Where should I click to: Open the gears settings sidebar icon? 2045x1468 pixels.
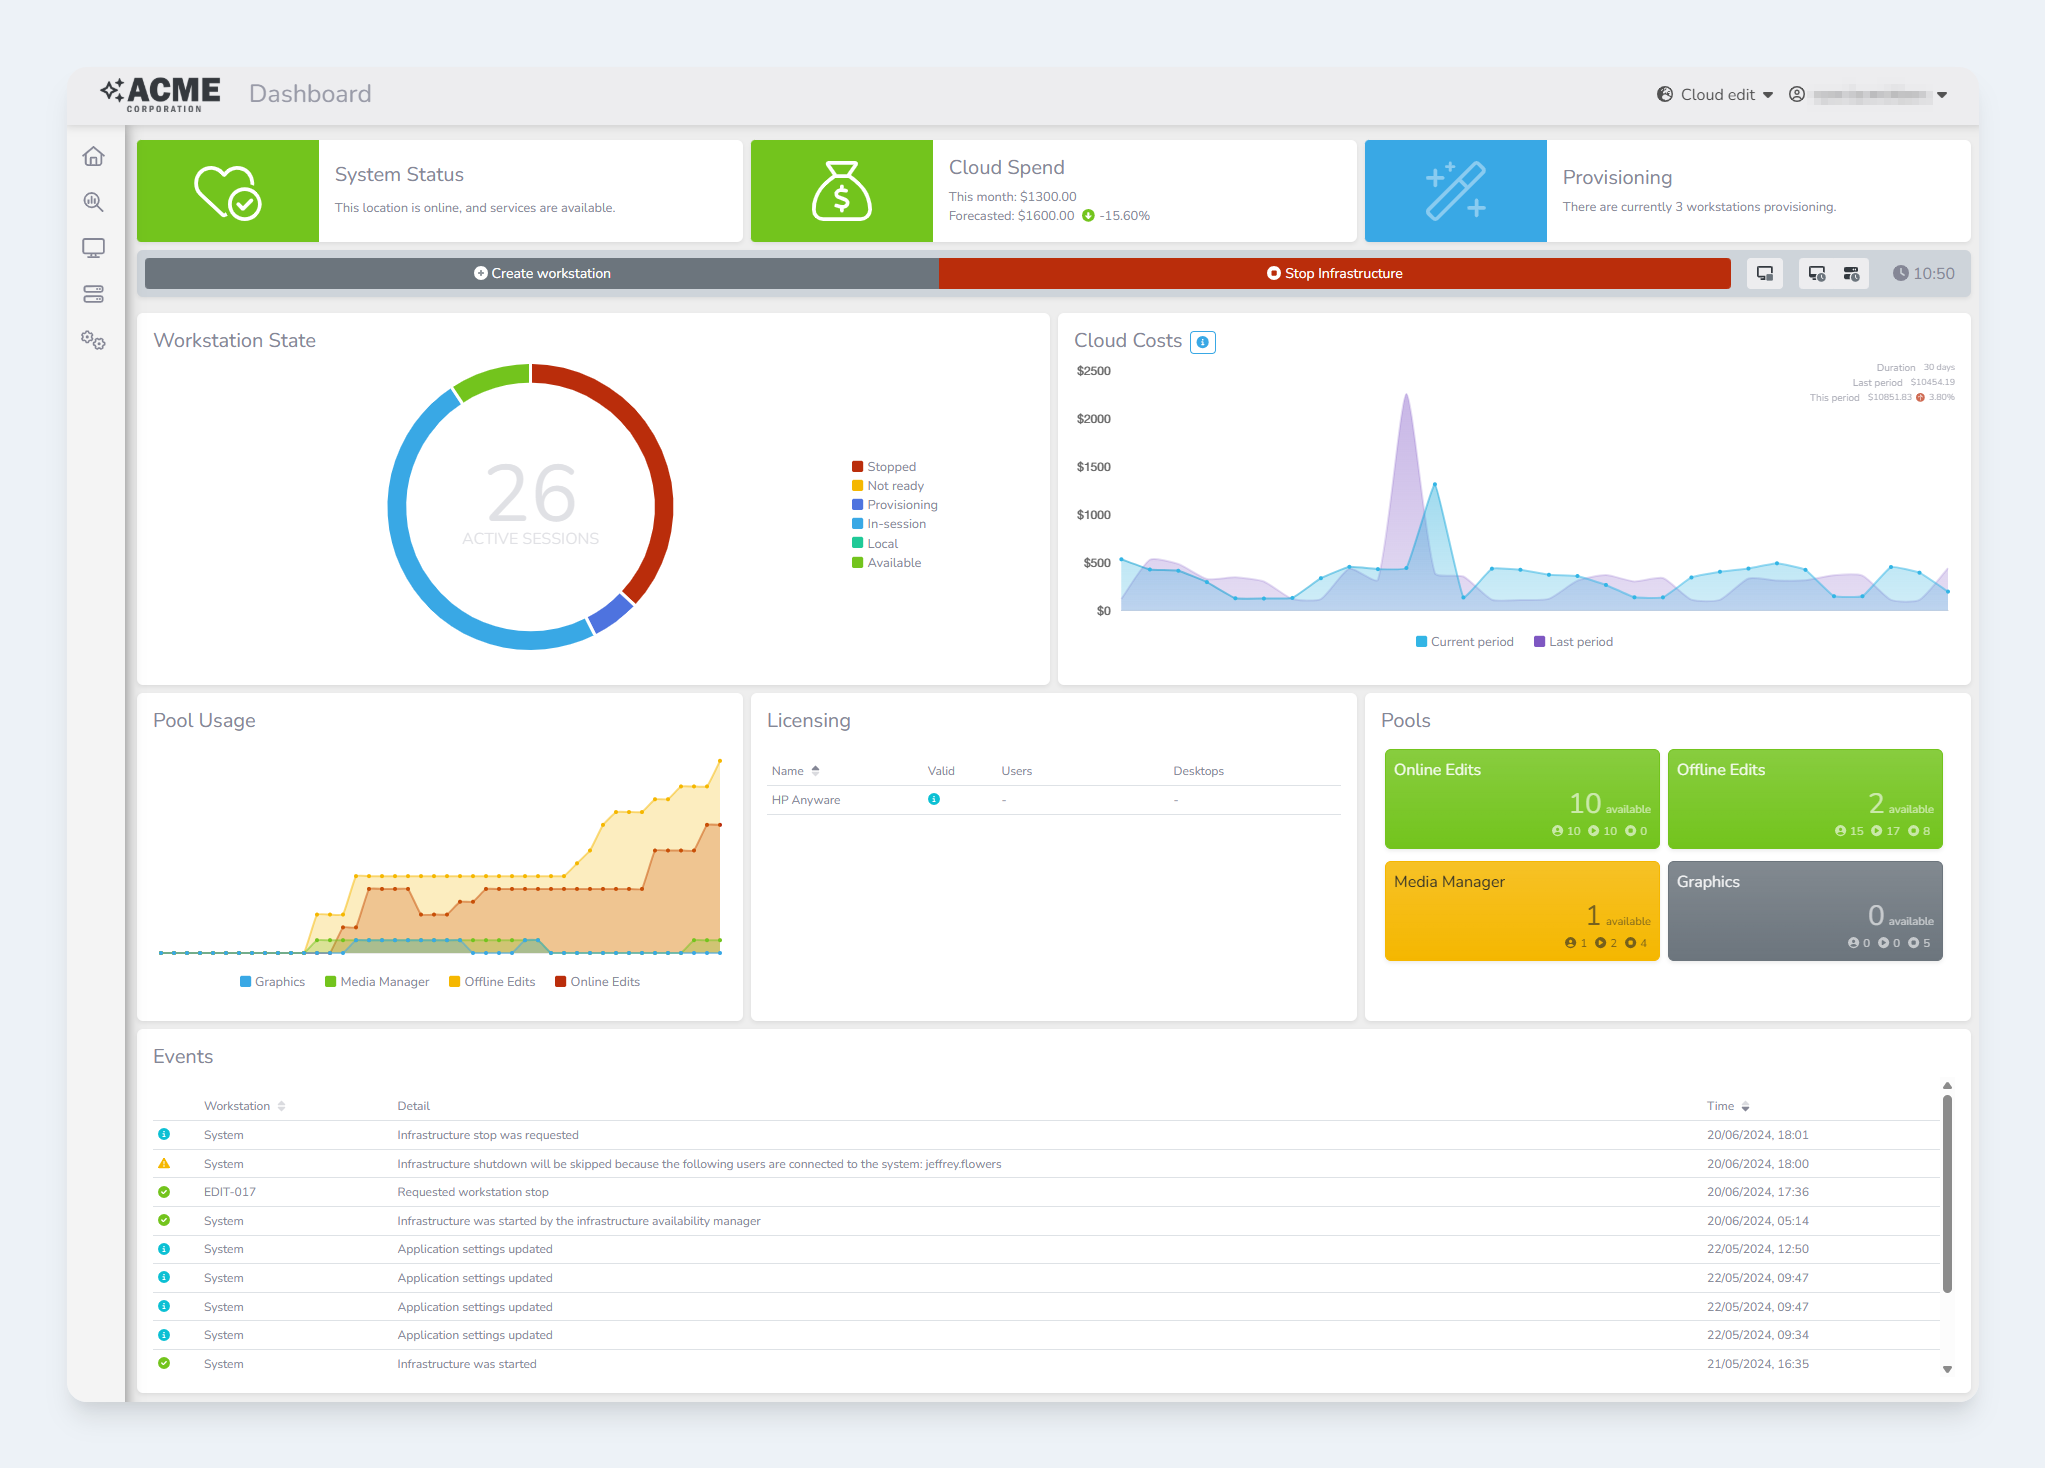point(93,340)
